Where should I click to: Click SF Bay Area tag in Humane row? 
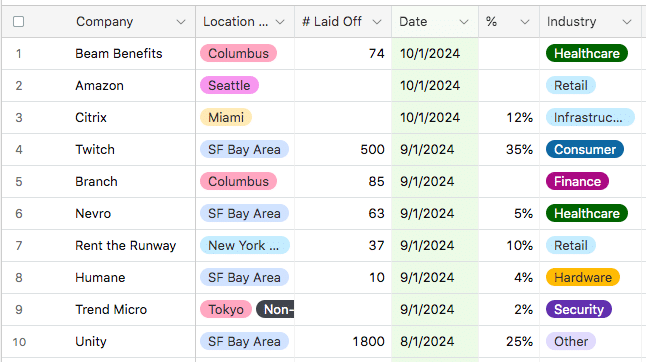(x=244, y=277)
